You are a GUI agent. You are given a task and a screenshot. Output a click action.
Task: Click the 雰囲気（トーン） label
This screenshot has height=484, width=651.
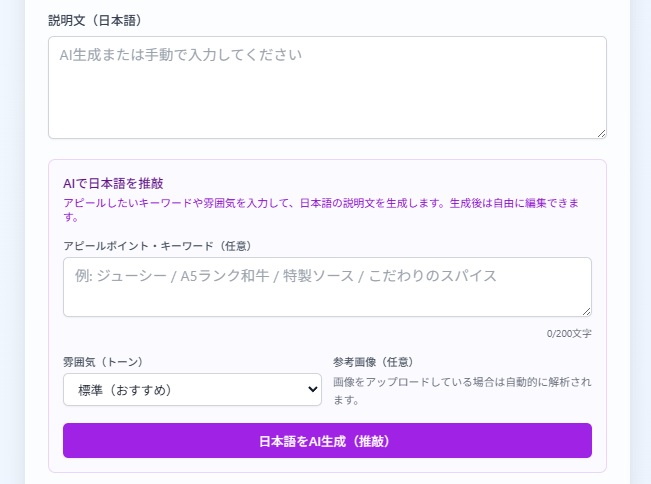coord(103,362)
